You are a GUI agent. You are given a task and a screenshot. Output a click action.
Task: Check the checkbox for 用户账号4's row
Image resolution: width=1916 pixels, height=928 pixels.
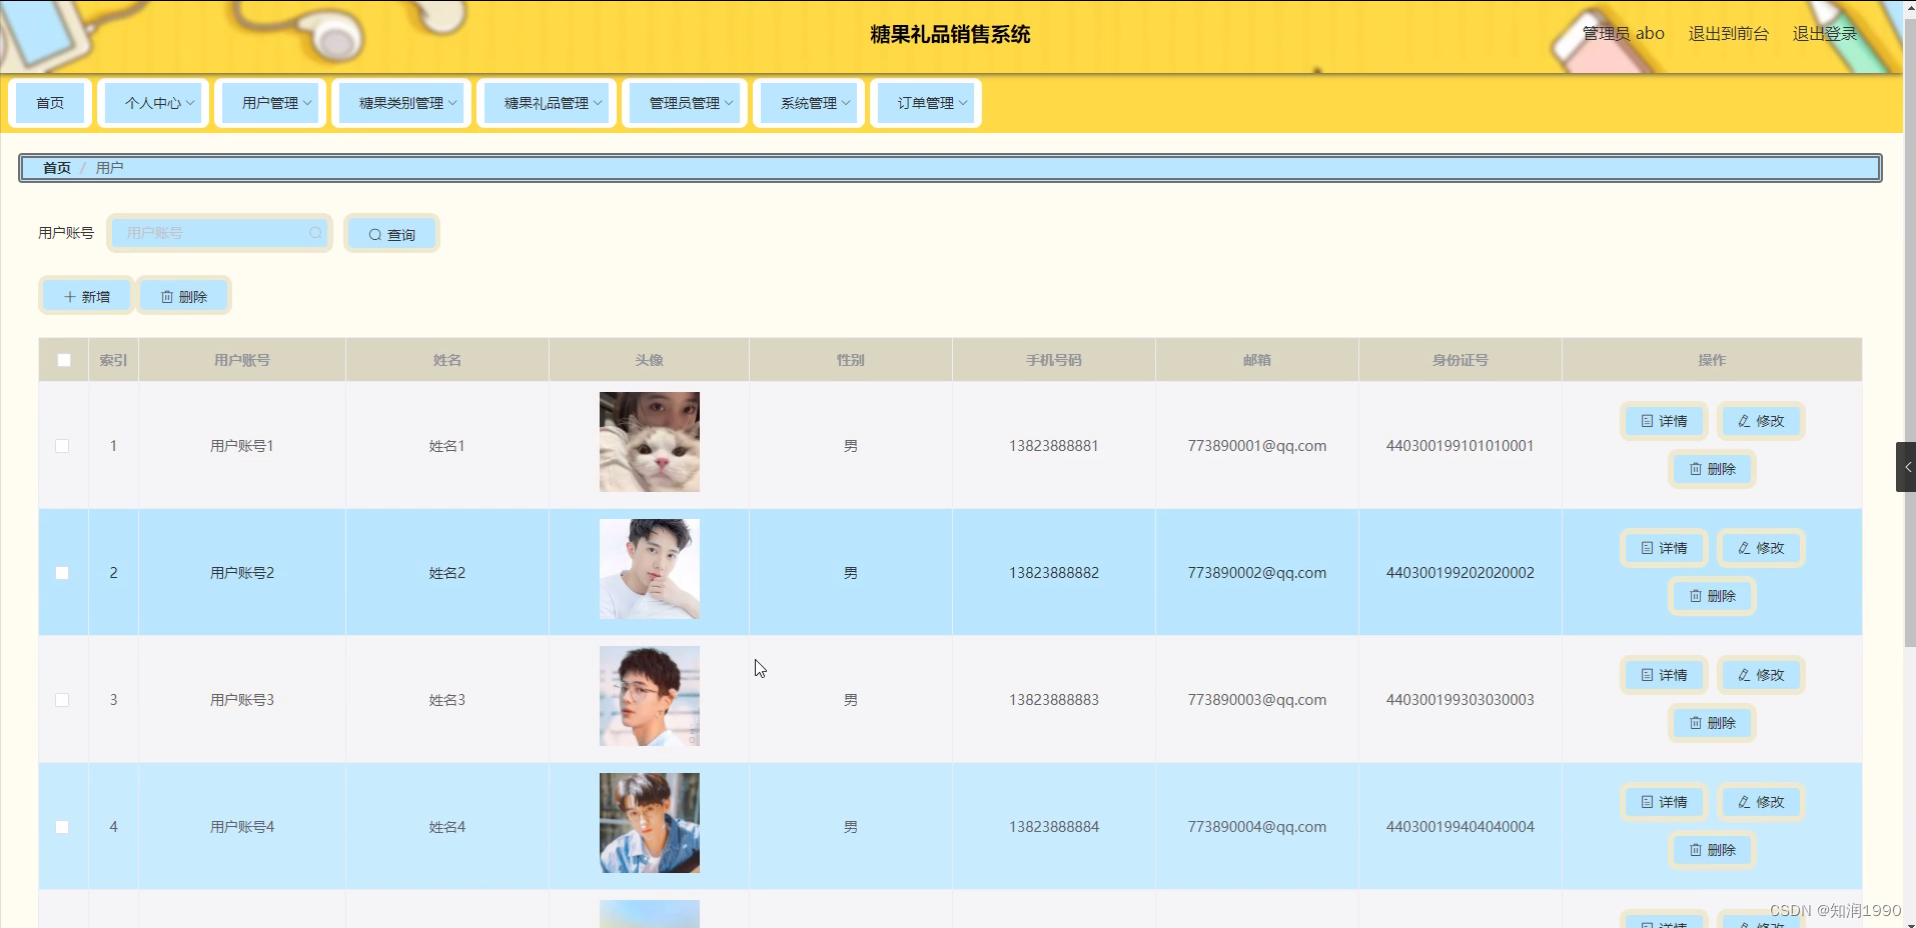click(x=62, y=827)
